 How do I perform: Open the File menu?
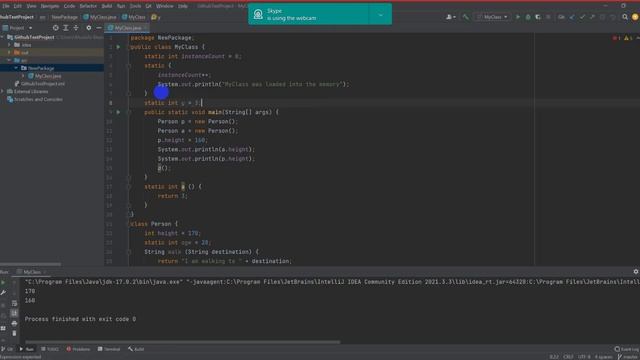coord(6,6)
